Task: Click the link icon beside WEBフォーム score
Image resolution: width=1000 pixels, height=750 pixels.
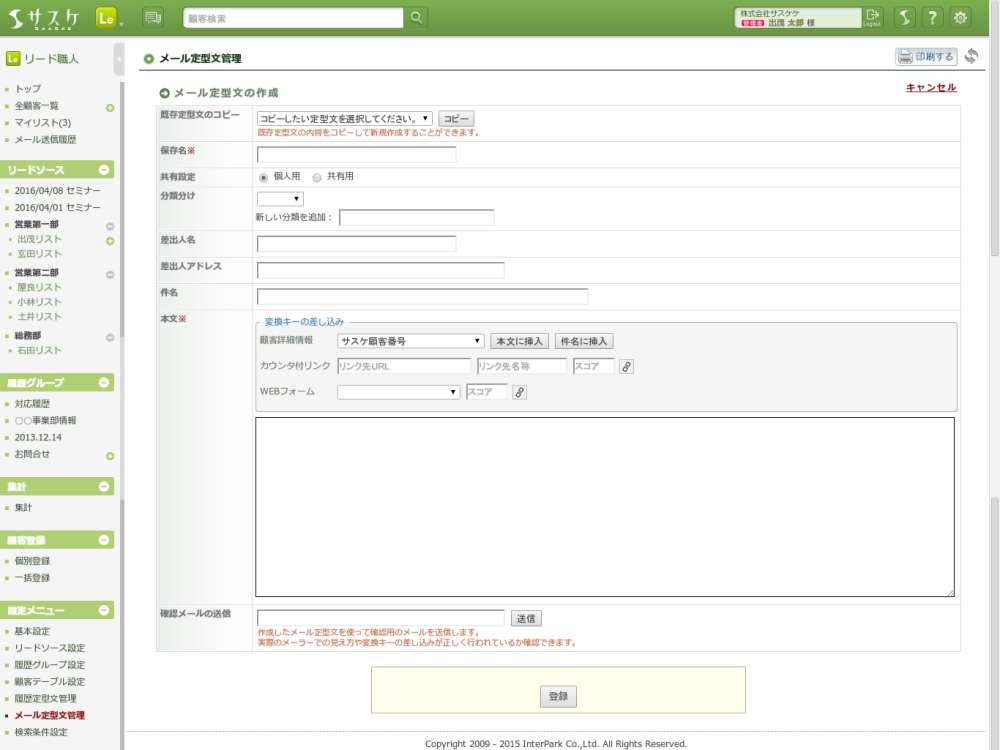Action: (519, 392)
